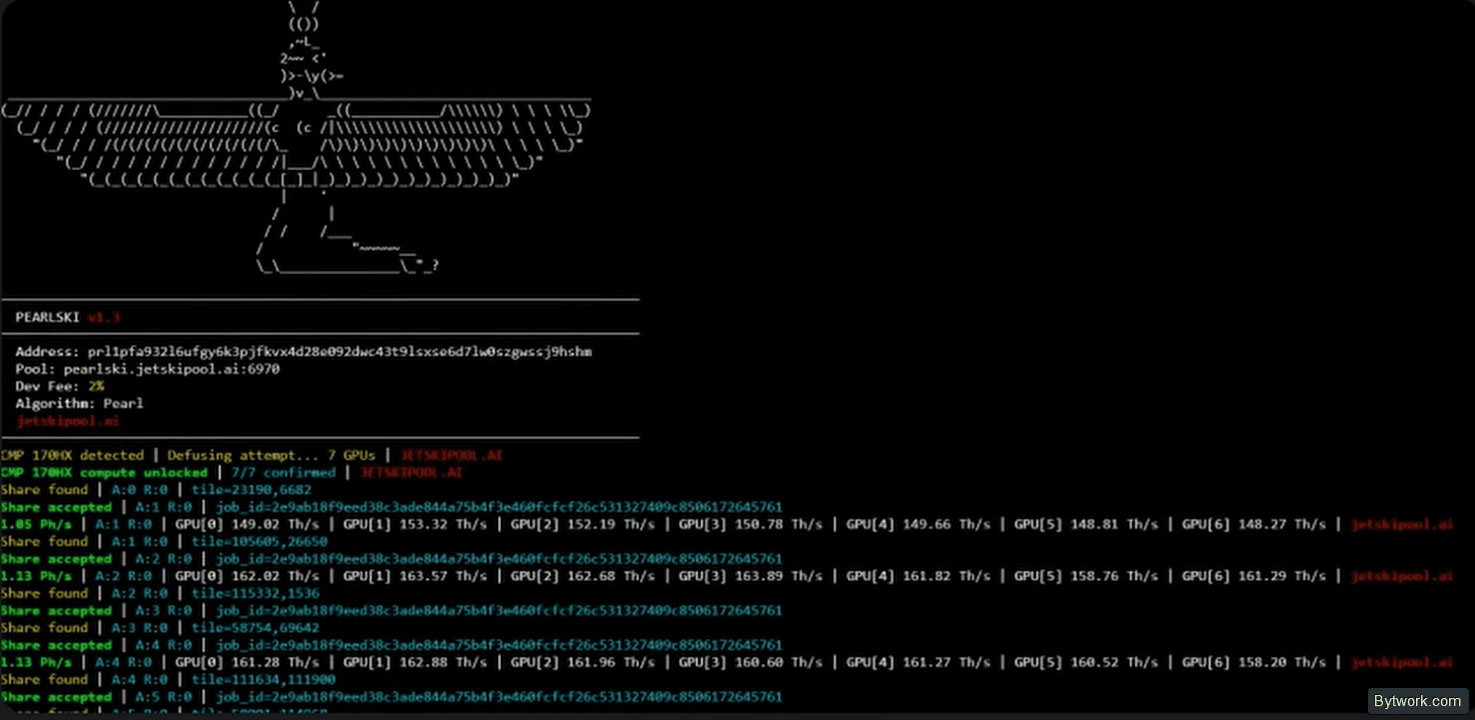The height and width of the screenshot is (720, 1475).
Task: Click the 1.13 Ph/s value on the A:4 line
Action: point(36,662)
